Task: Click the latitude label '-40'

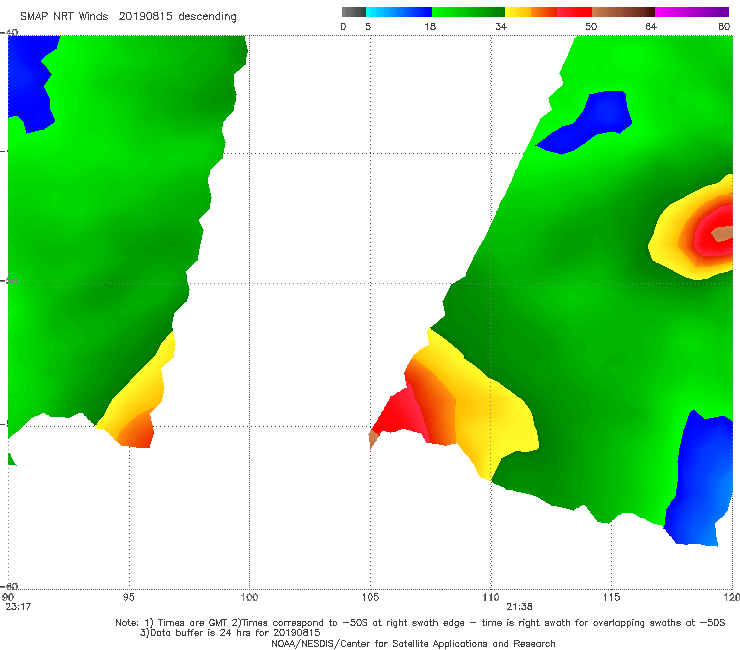Action: pos(9,33)
